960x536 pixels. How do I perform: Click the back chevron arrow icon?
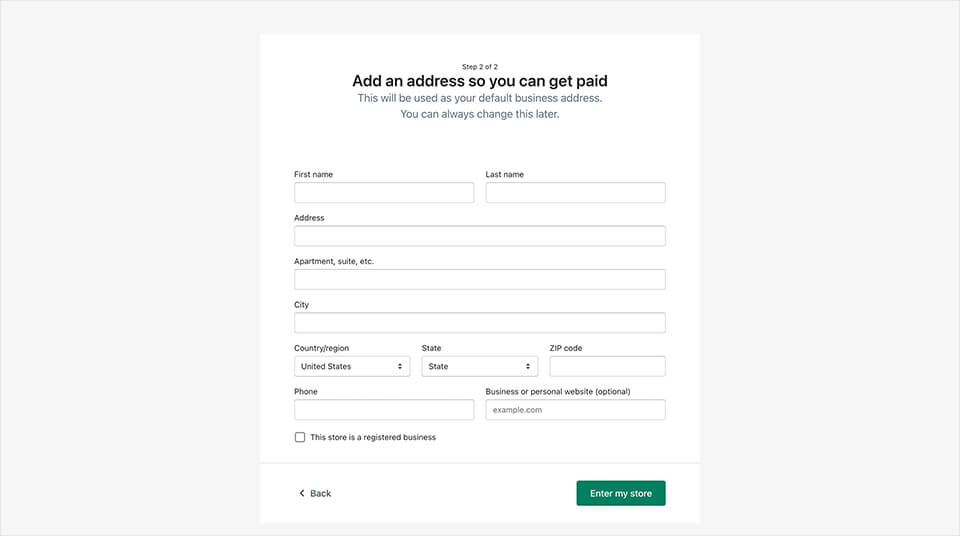pyautogui.click(x=302, y=493)
